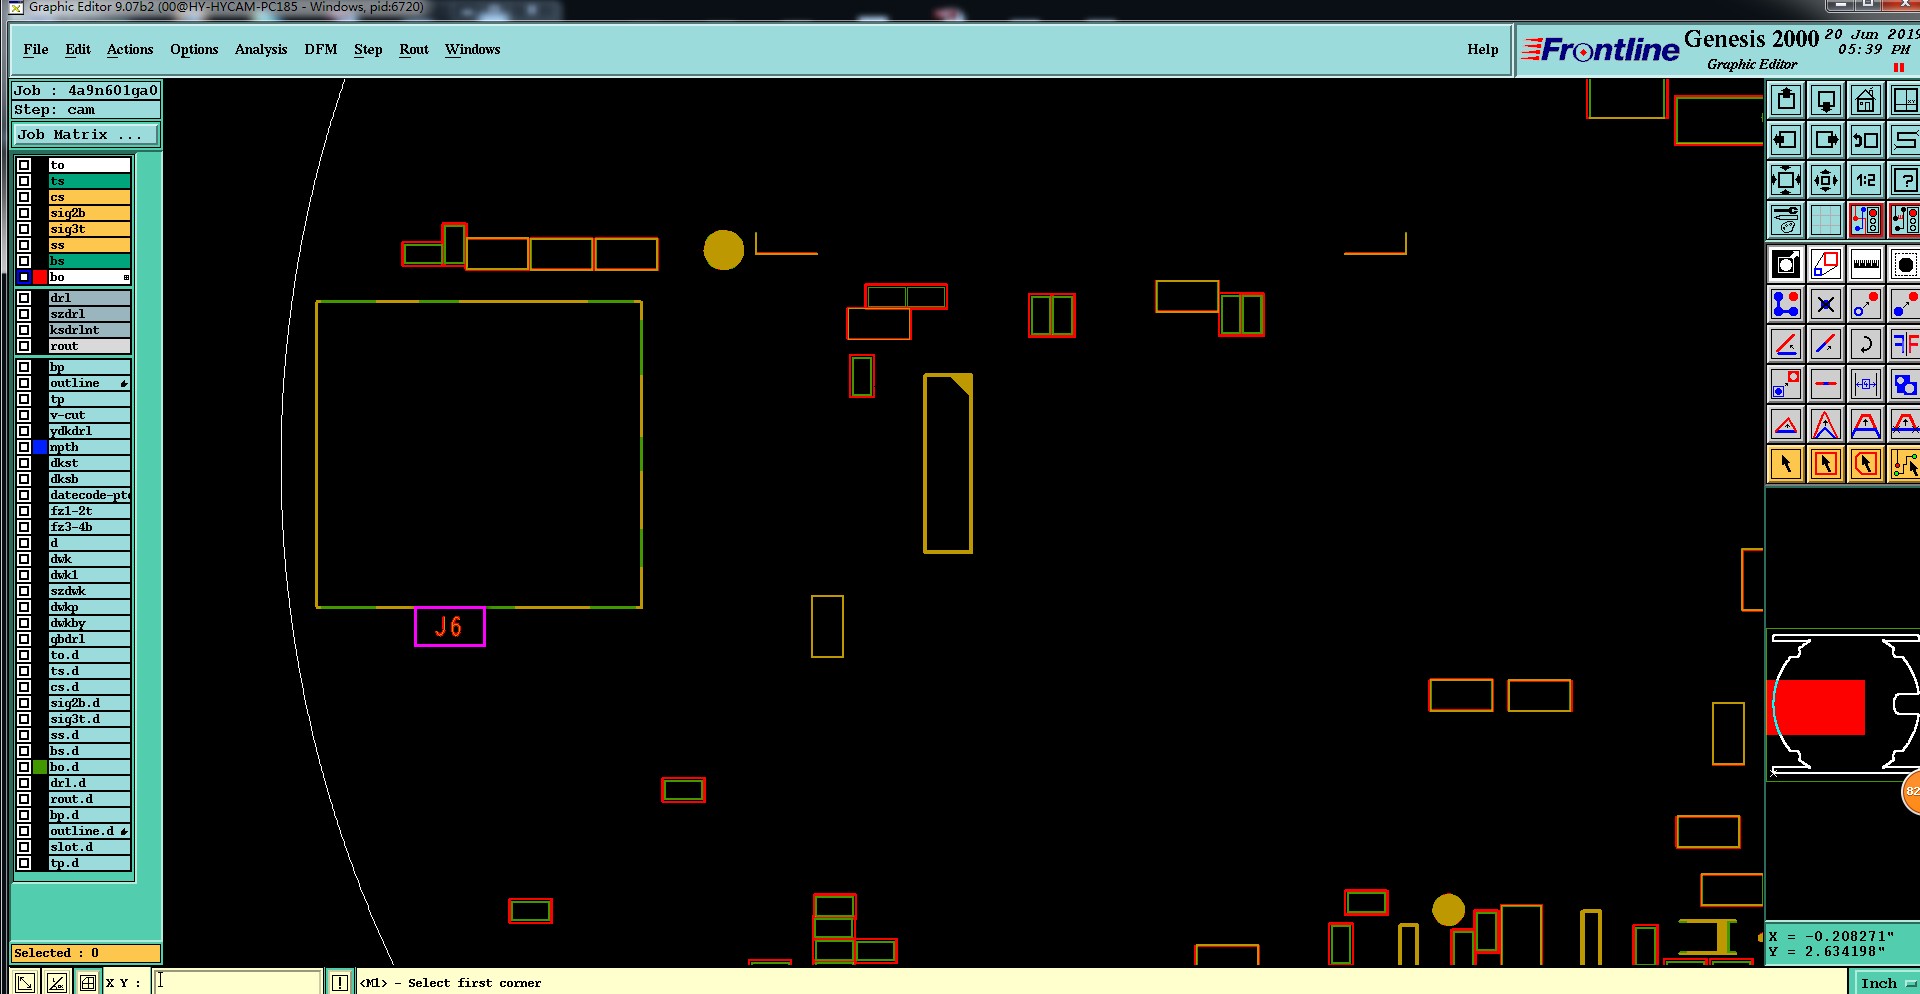Open the wrench and palette settings icon
The height and width of the screenshot is (994, 1920).
click(x=1786, y=219)
